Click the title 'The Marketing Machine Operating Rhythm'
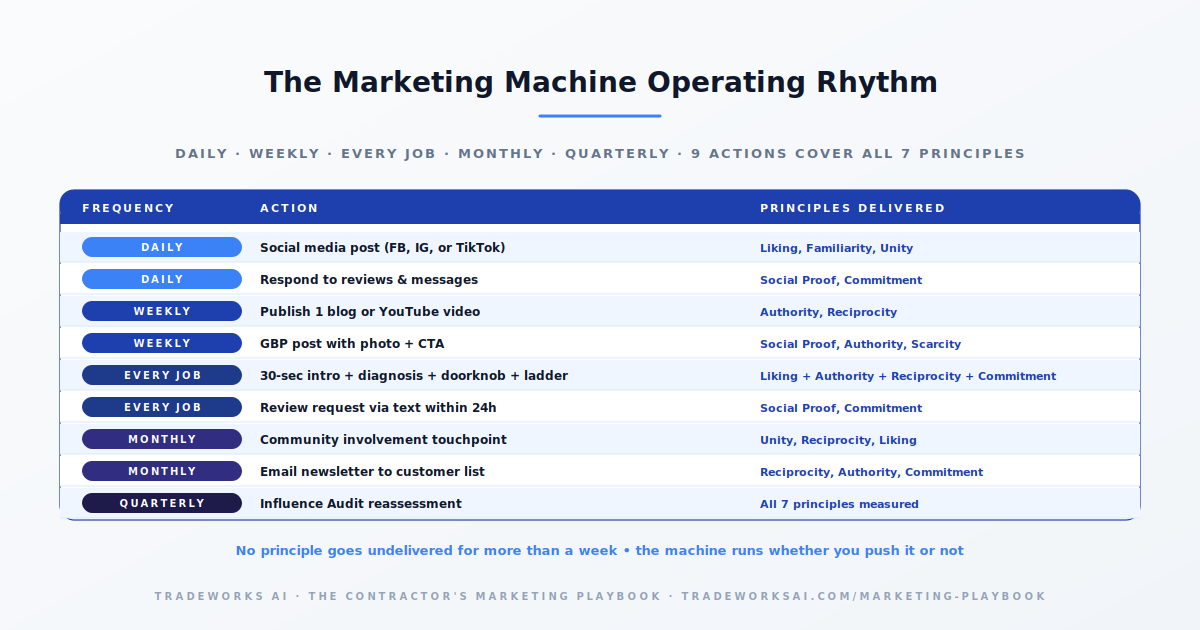This screenshot has width=1200, height=630. (x=600, y=82)
